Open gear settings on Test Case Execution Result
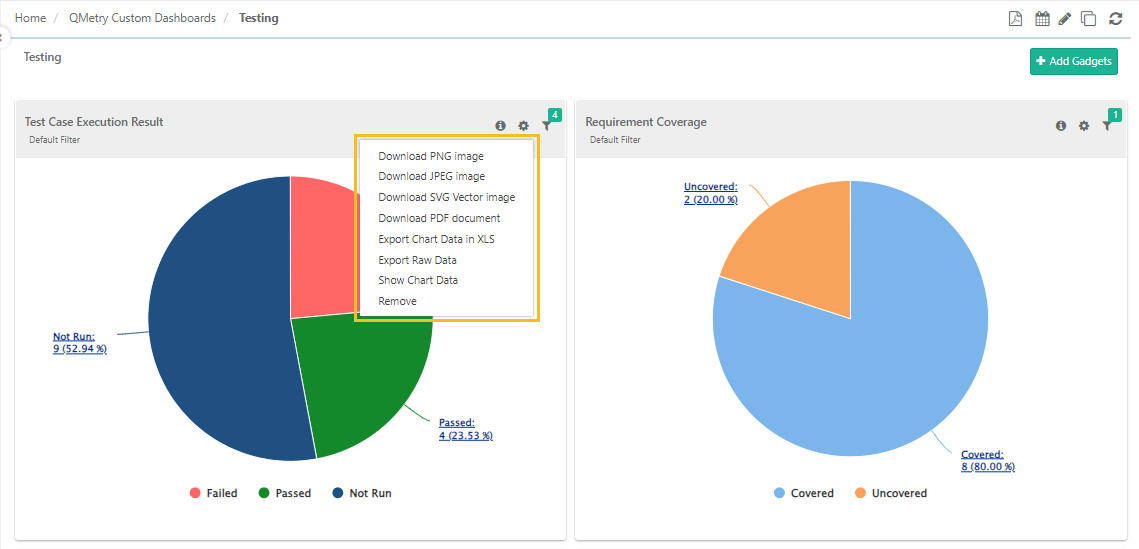 pos(523,126)
